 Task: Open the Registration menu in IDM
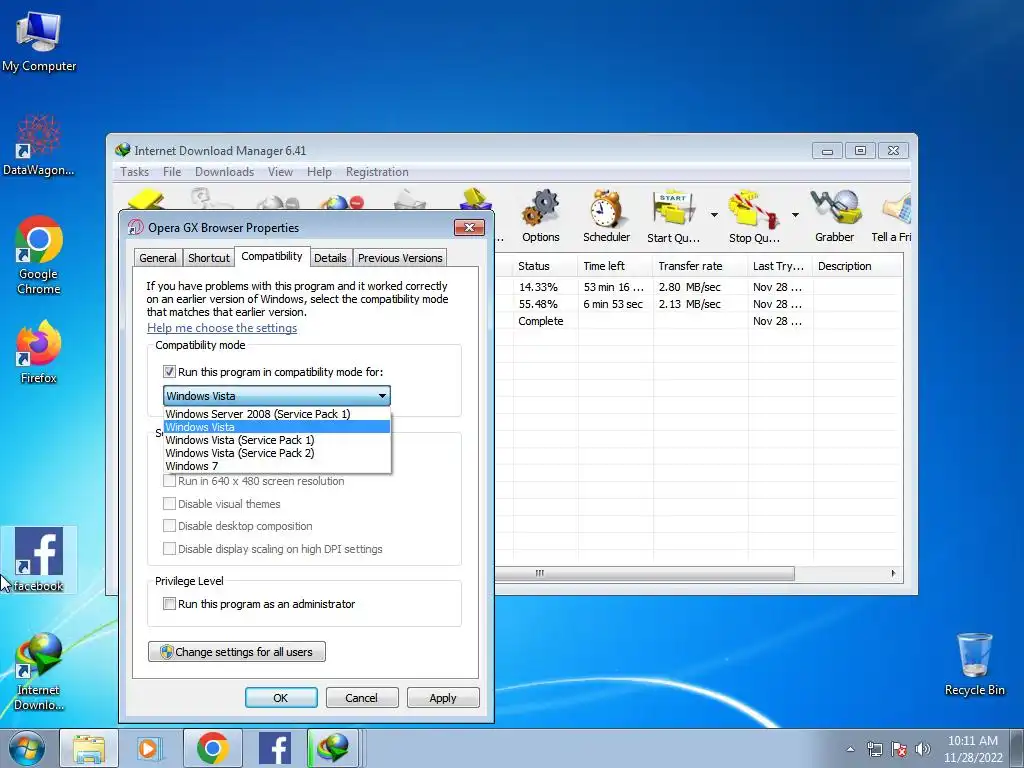click(x=377, y=172)
